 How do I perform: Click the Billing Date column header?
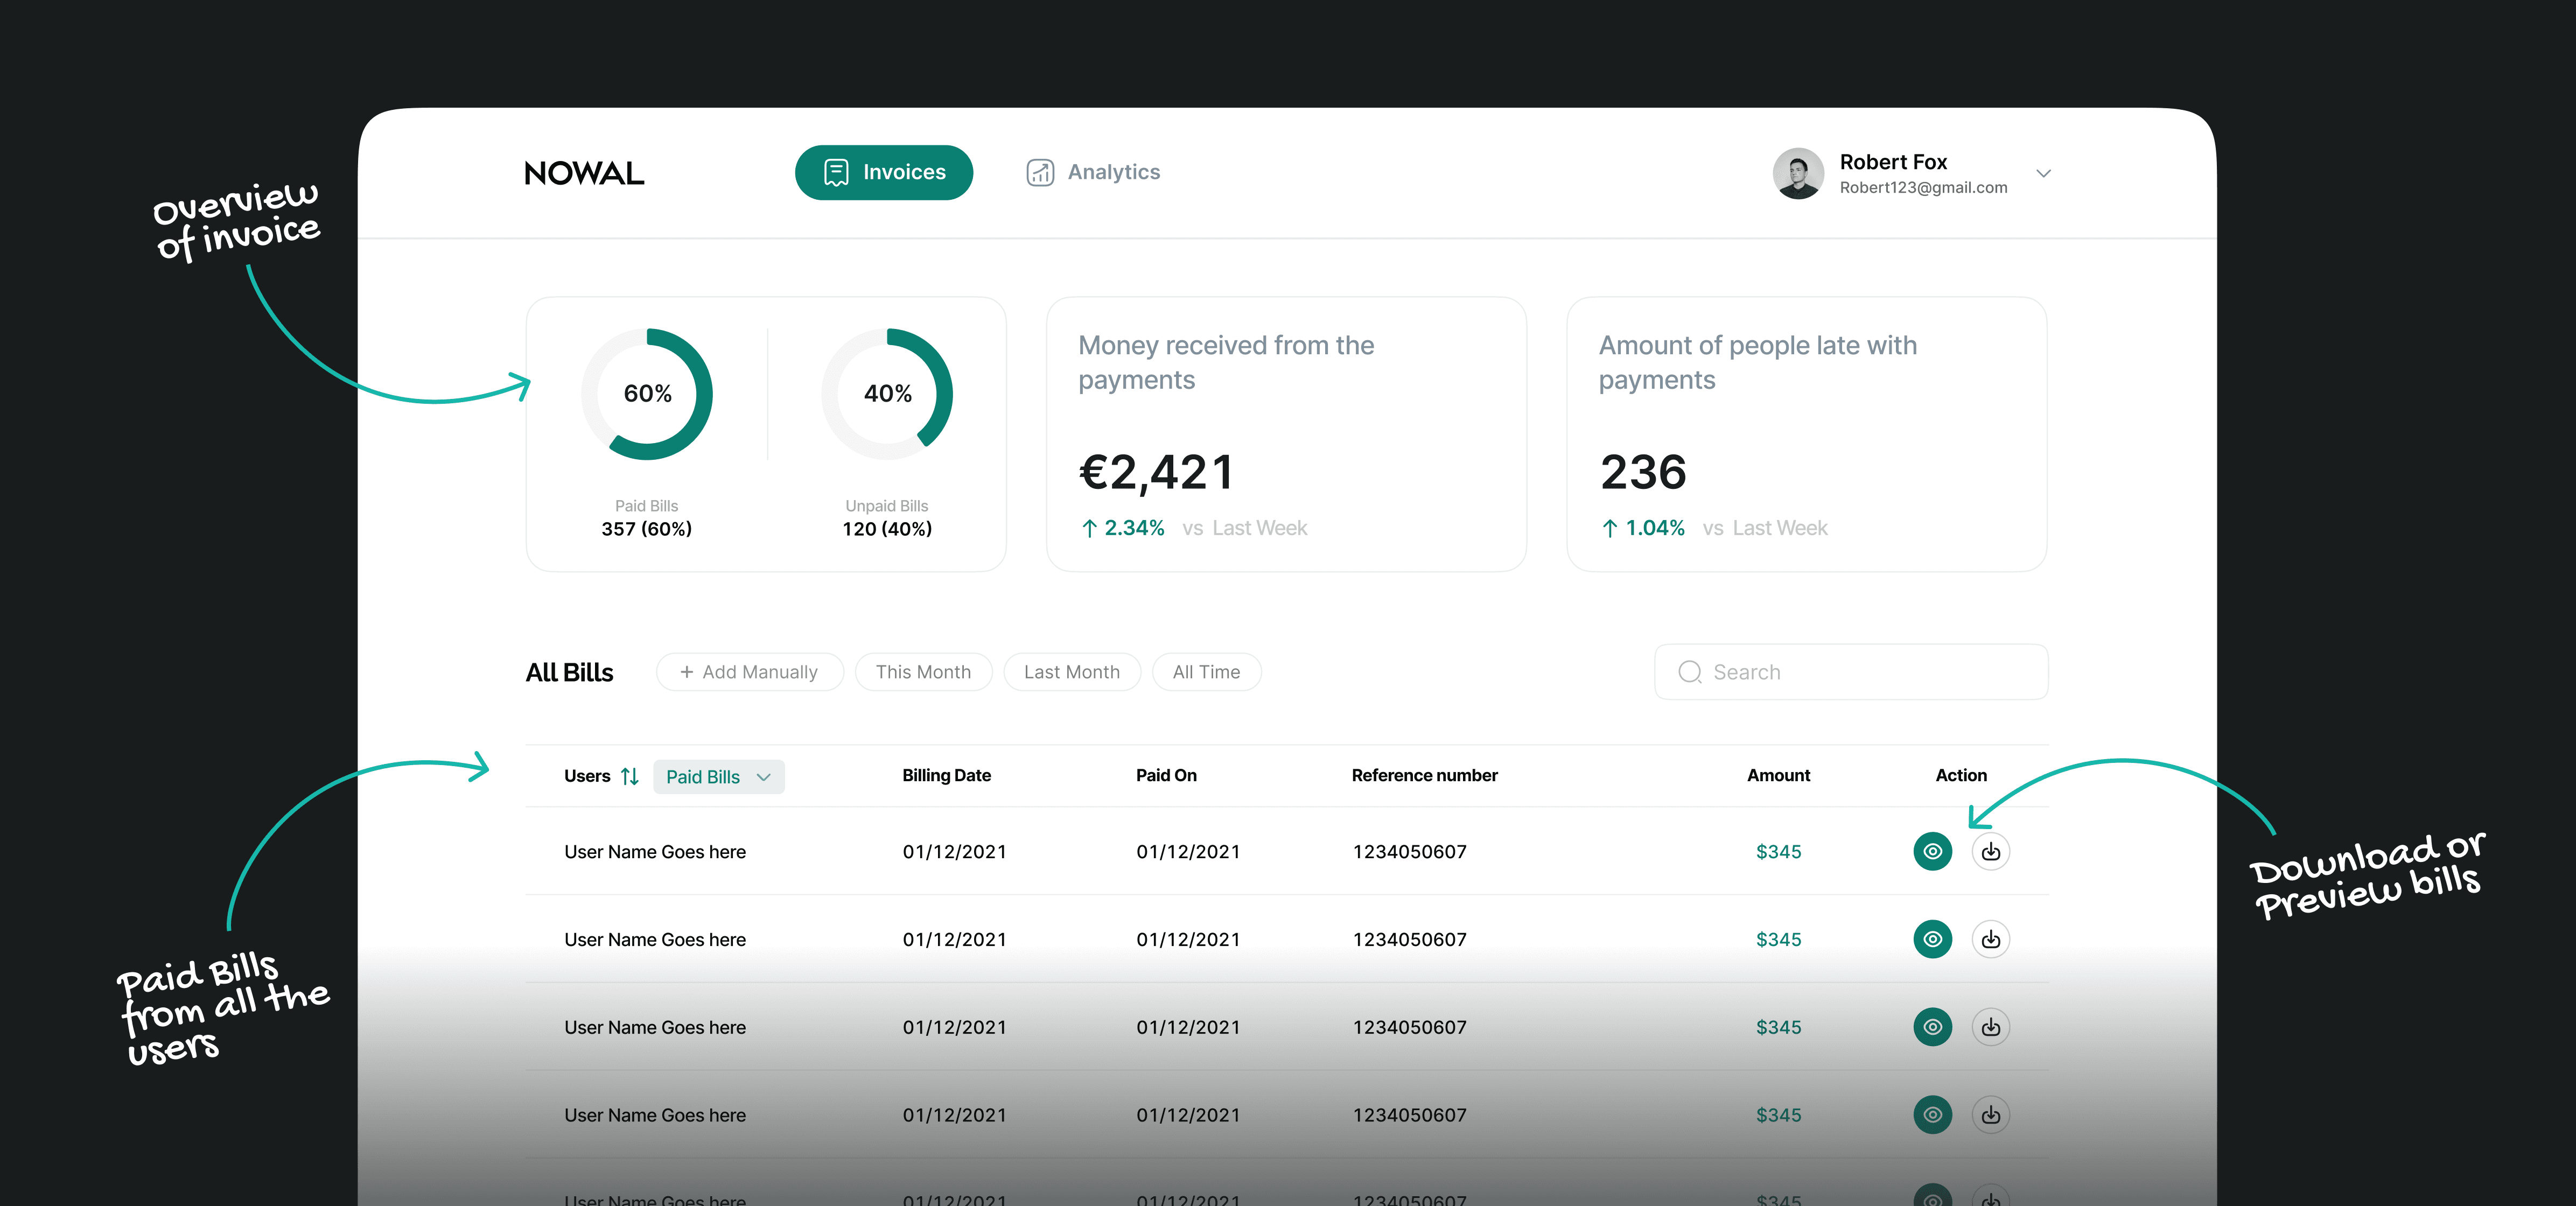(x=946, y=775)
